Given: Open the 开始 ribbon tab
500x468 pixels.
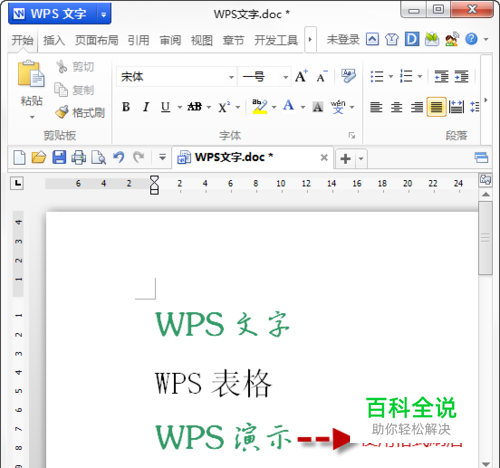Looking at the screenshot, I should (x=23, y=40).
